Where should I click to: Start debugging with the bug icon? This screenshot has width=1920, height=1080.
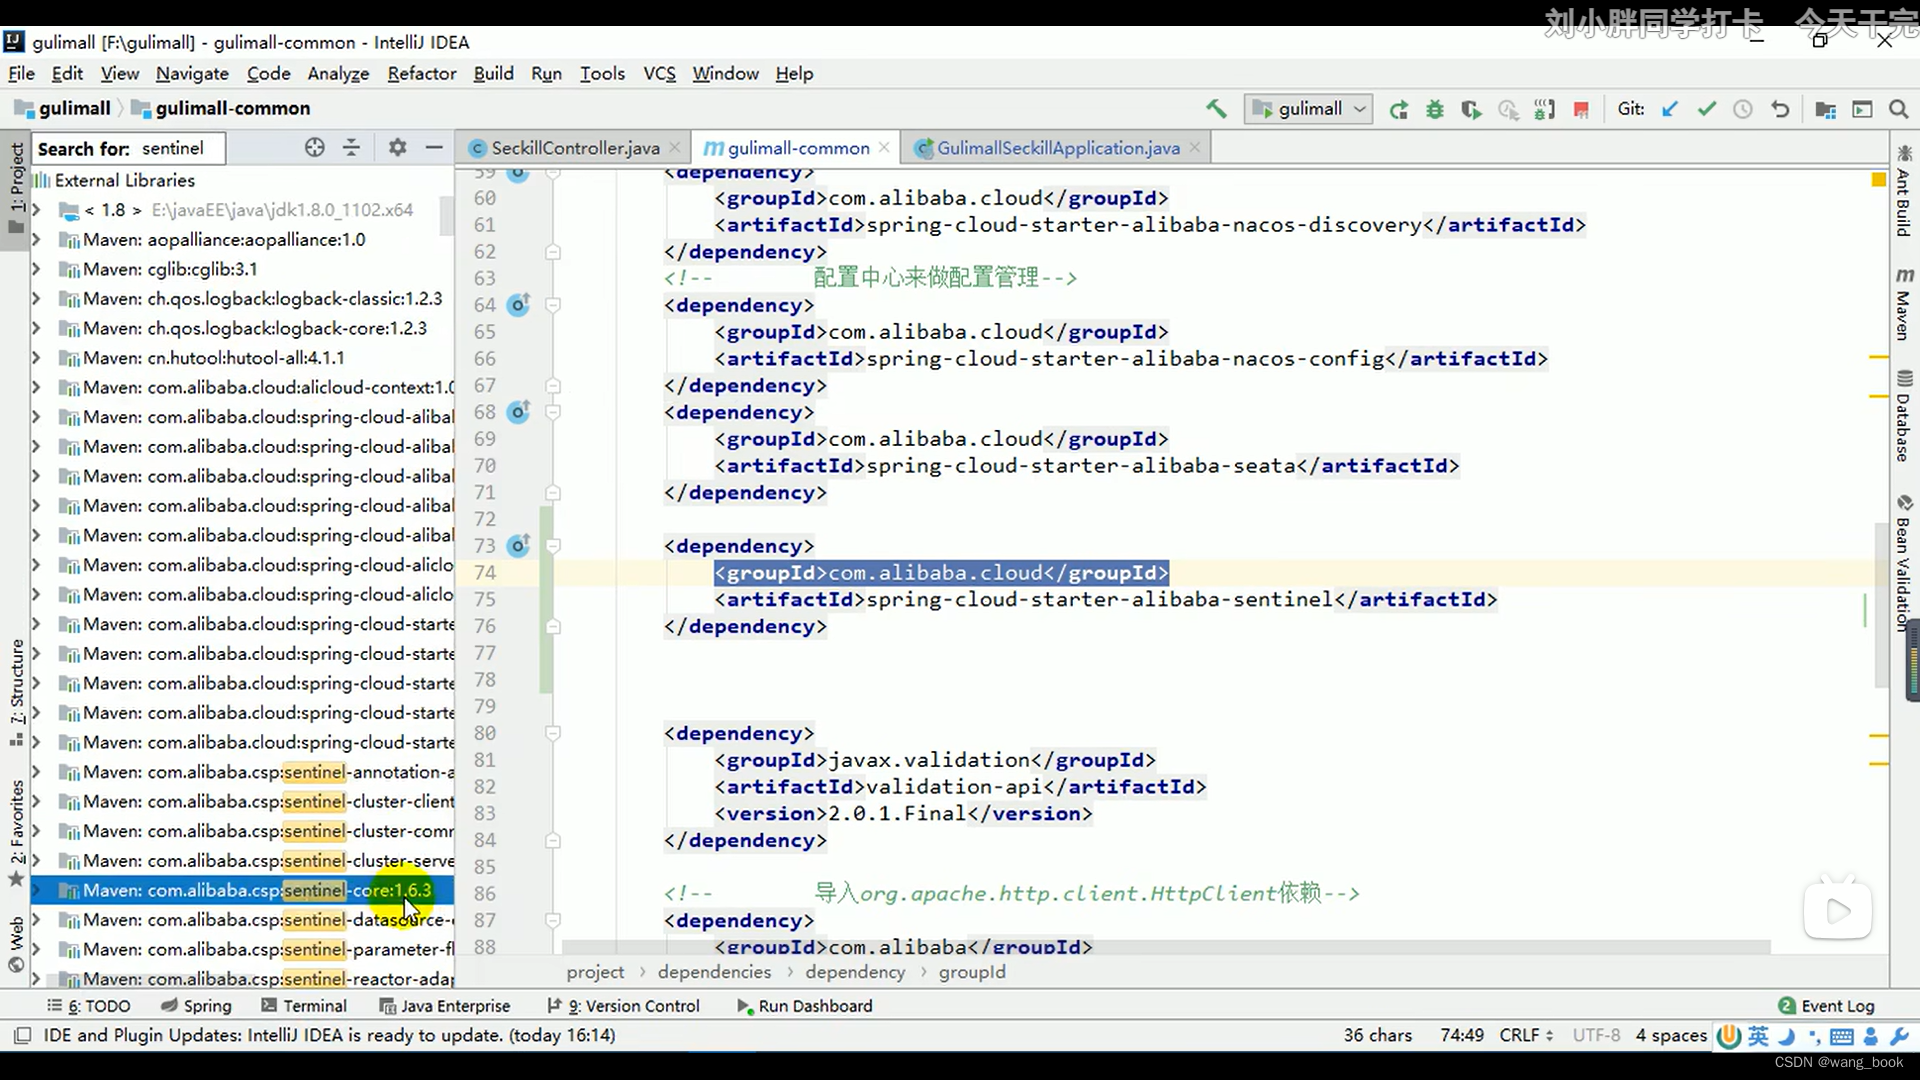point(1435,109)
